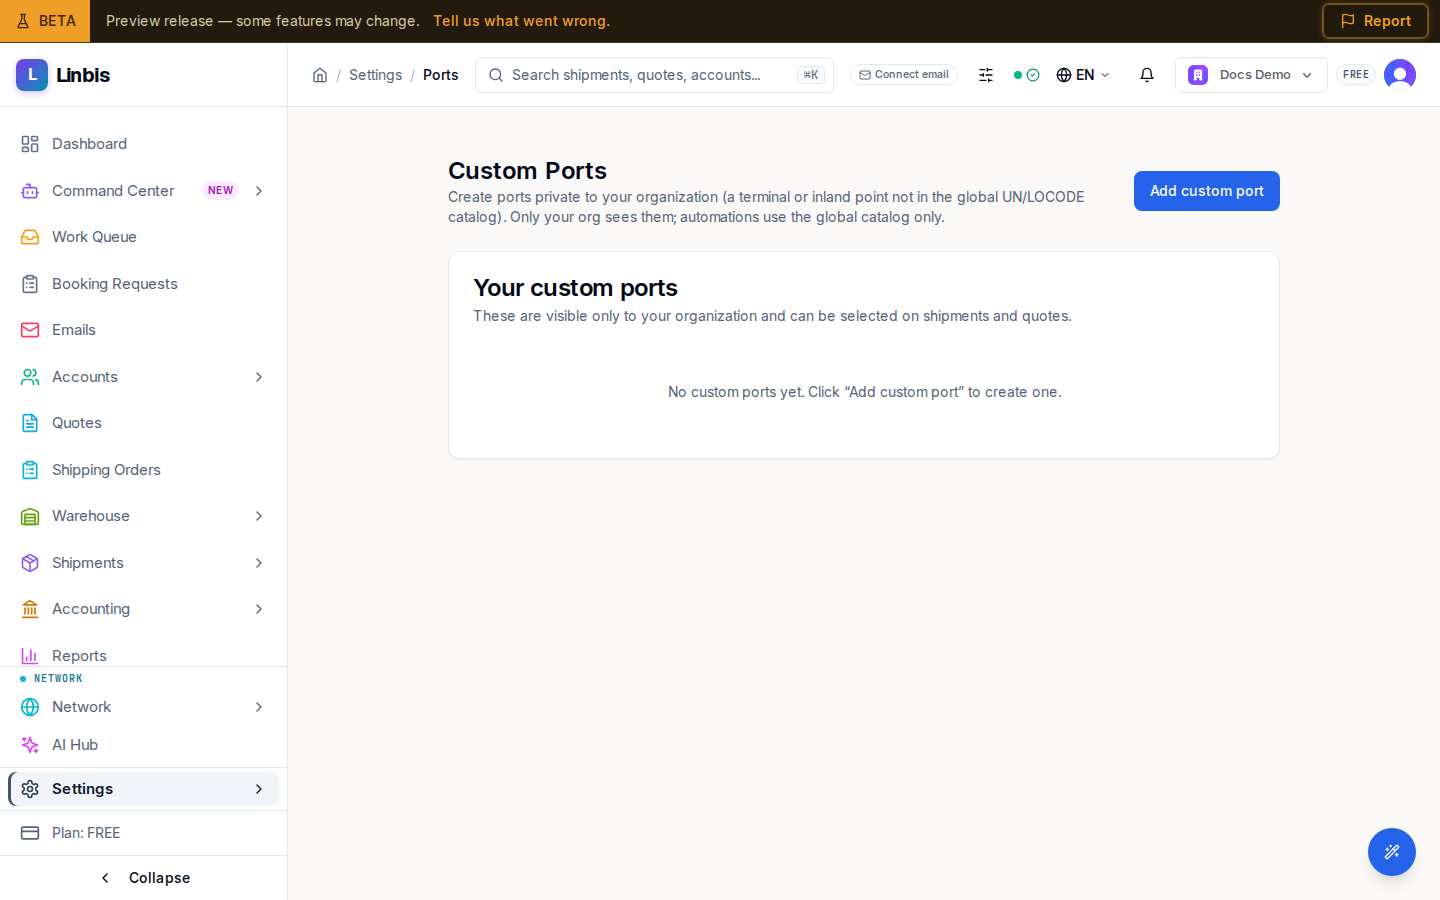Viewport: 1440px width, 900px height.
Task: Go to home via breadcrumb house icon
Action: tap(320, 75)
